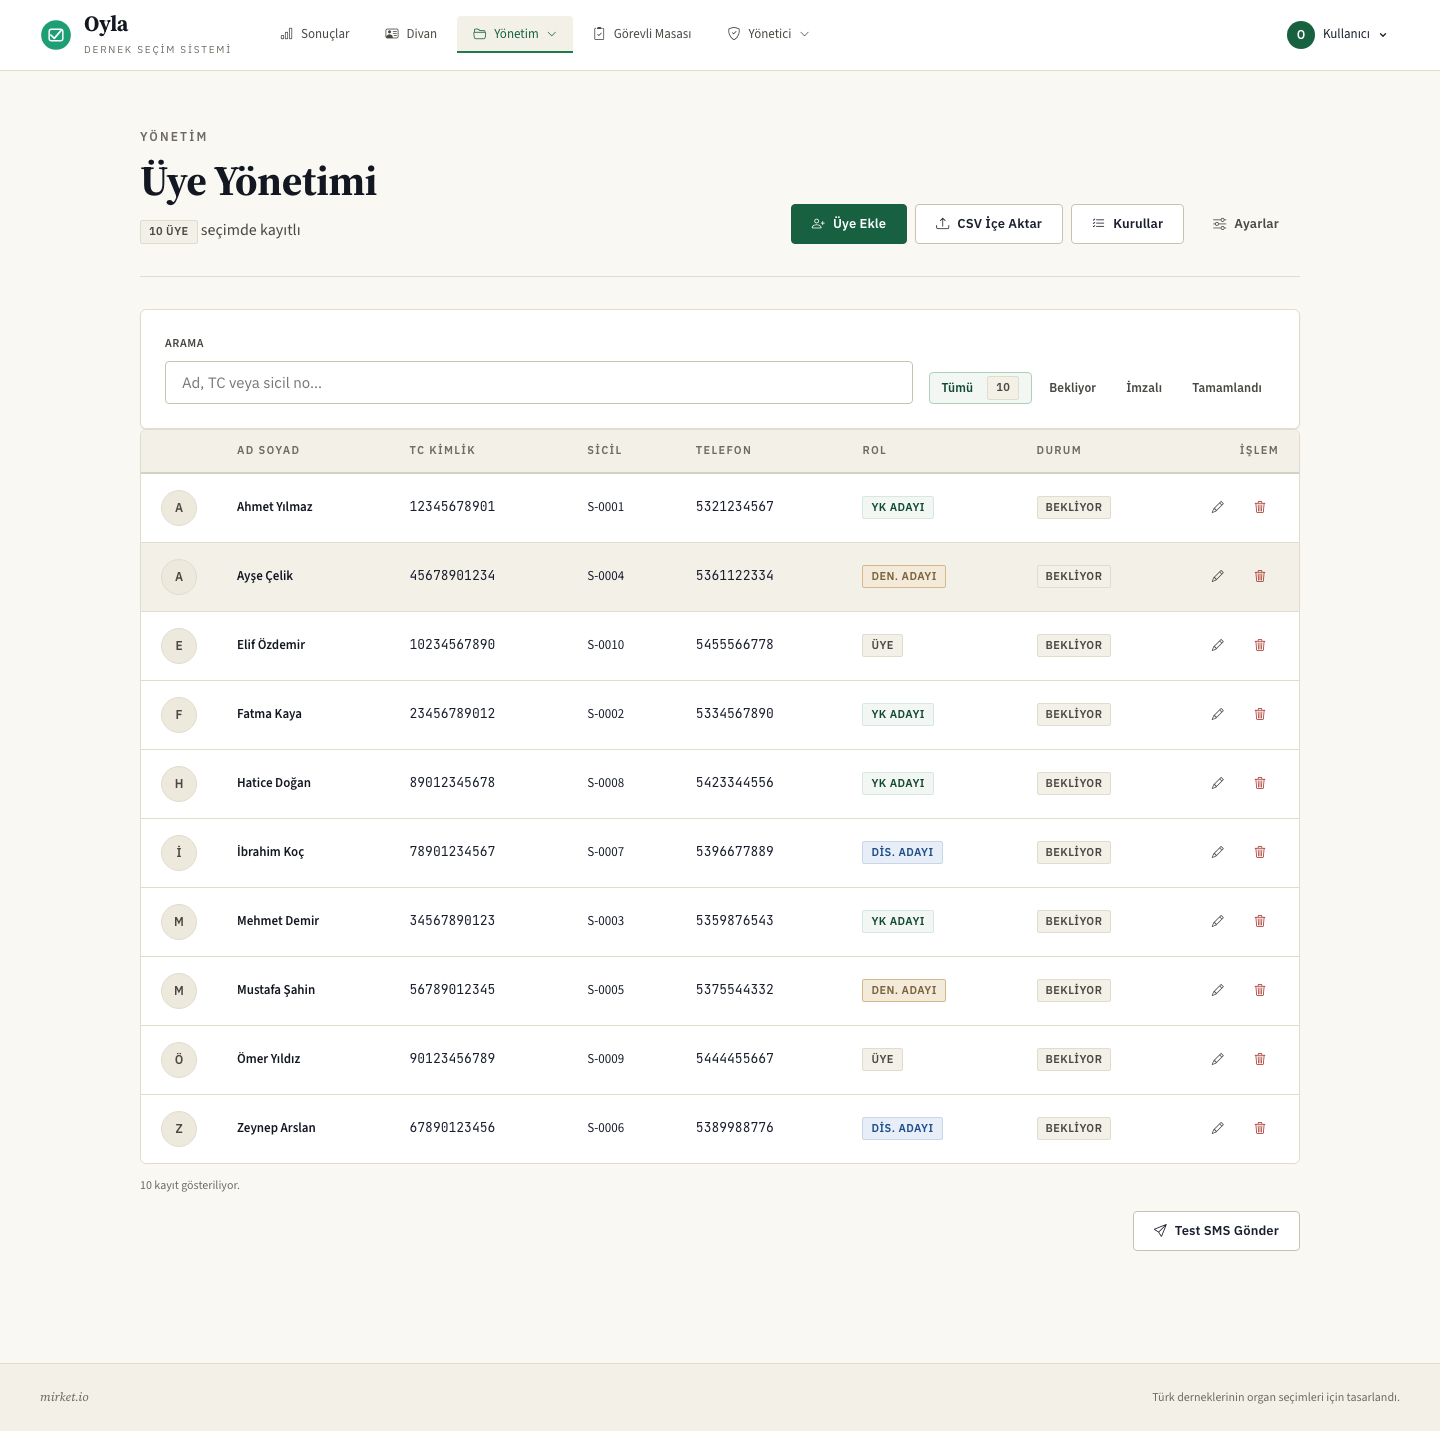Open the Kurullar button
The width and height of the screenshot is (1440, 1431).
click(1127, 224)
